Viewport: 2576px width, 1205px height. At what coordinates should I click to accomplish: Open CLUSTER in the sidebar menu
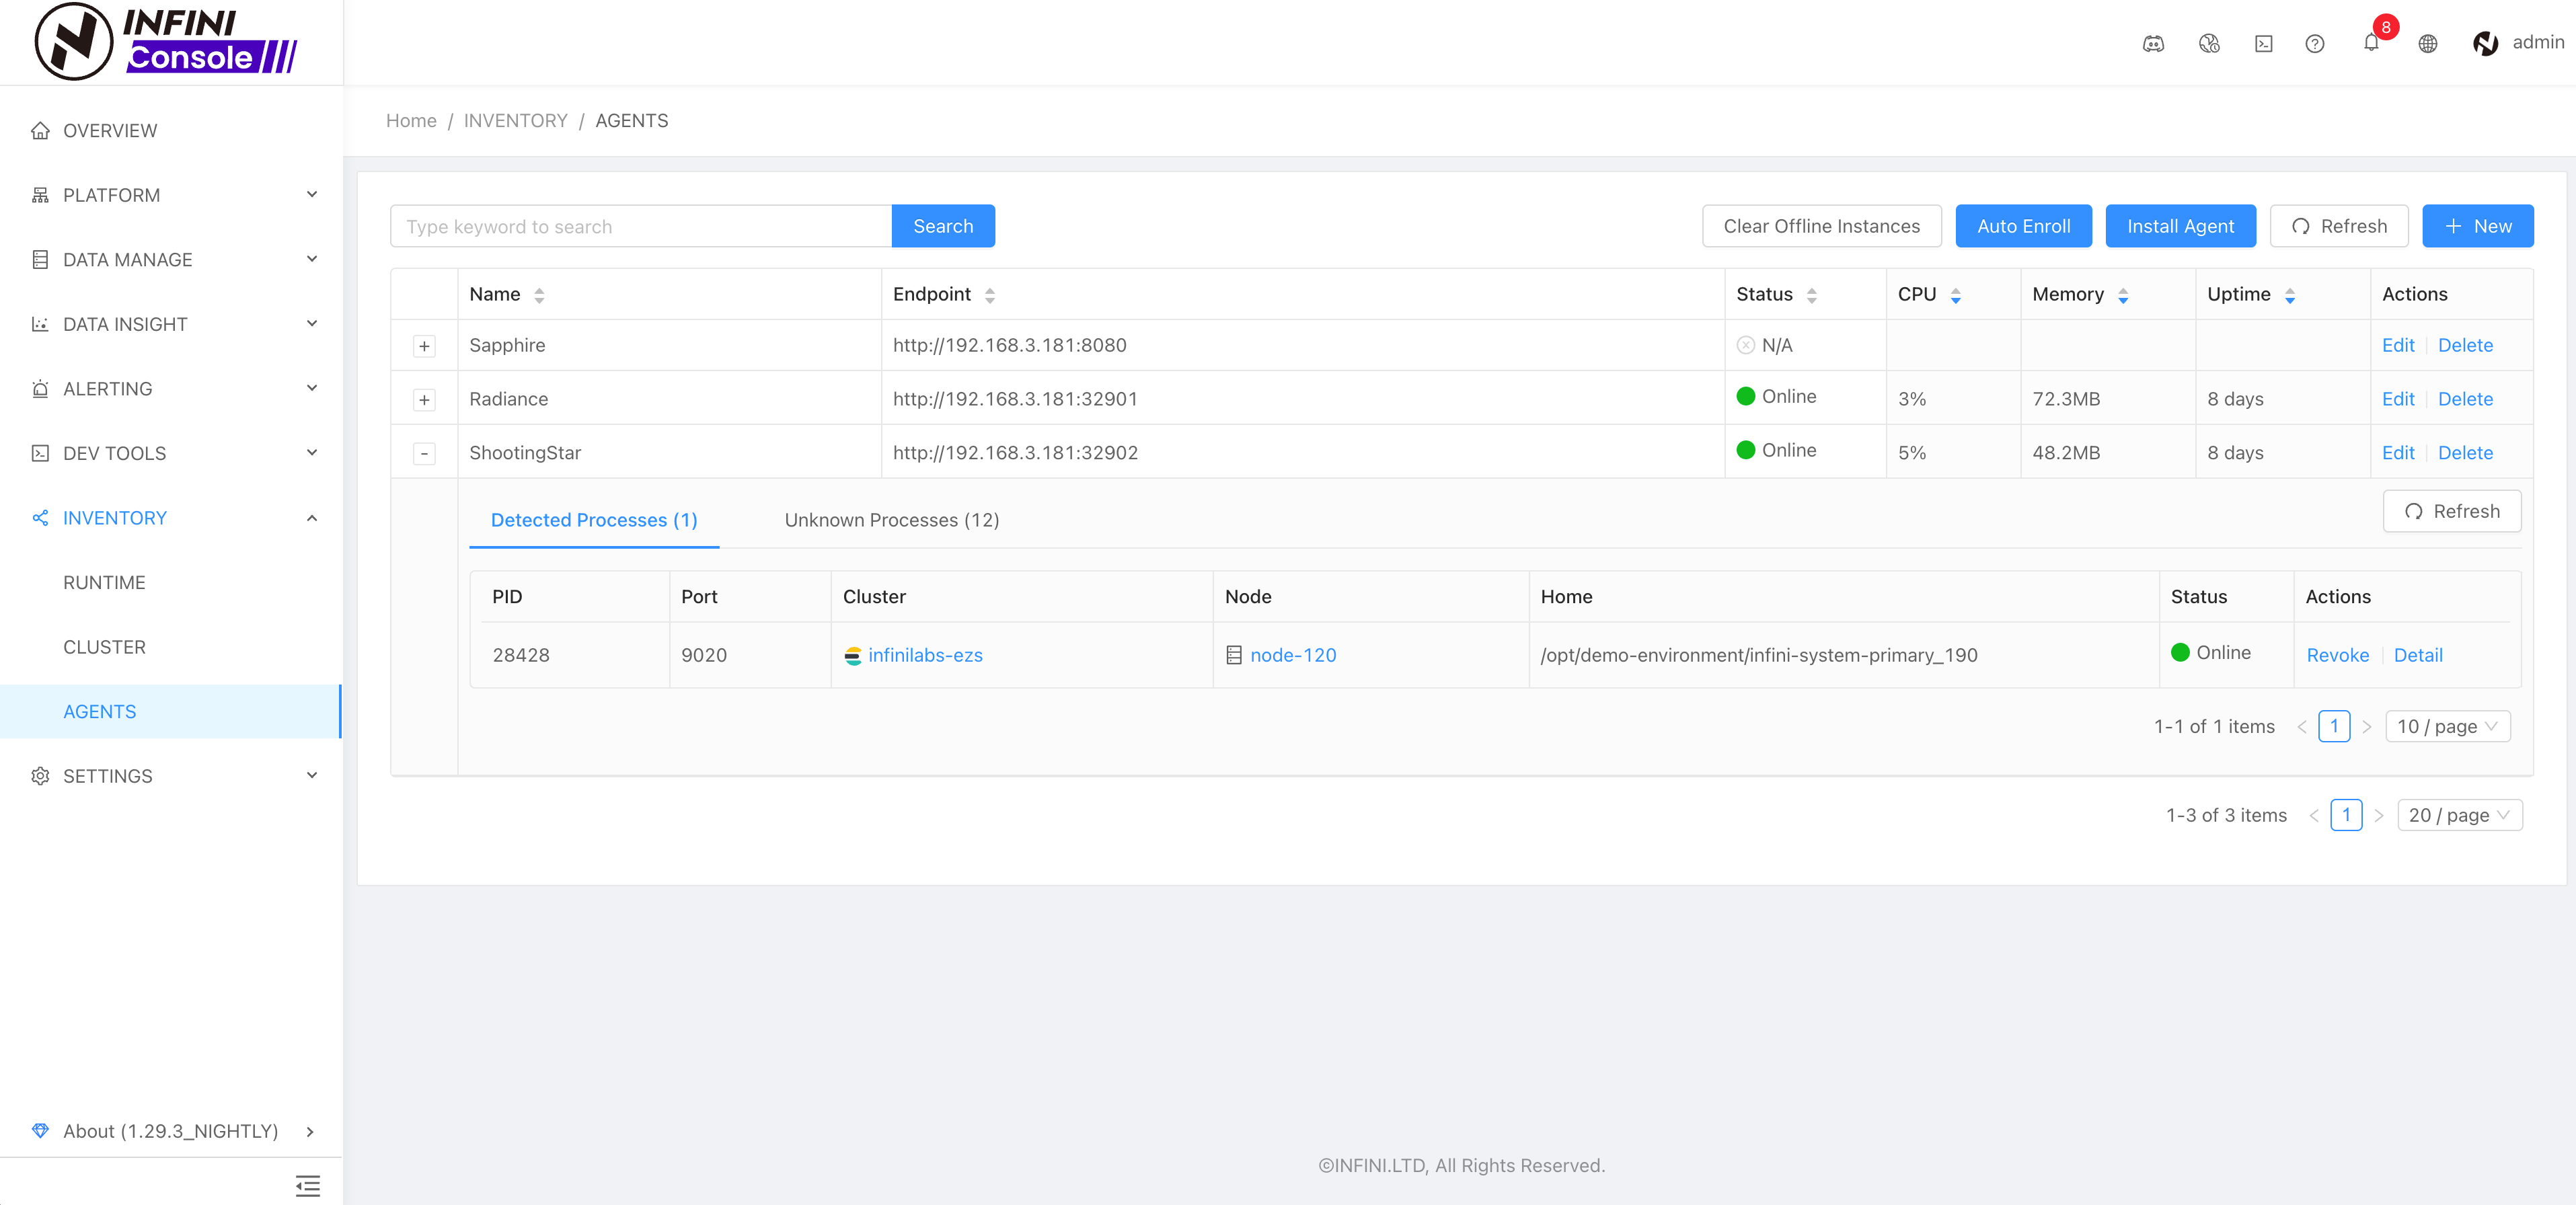(104, 647)
